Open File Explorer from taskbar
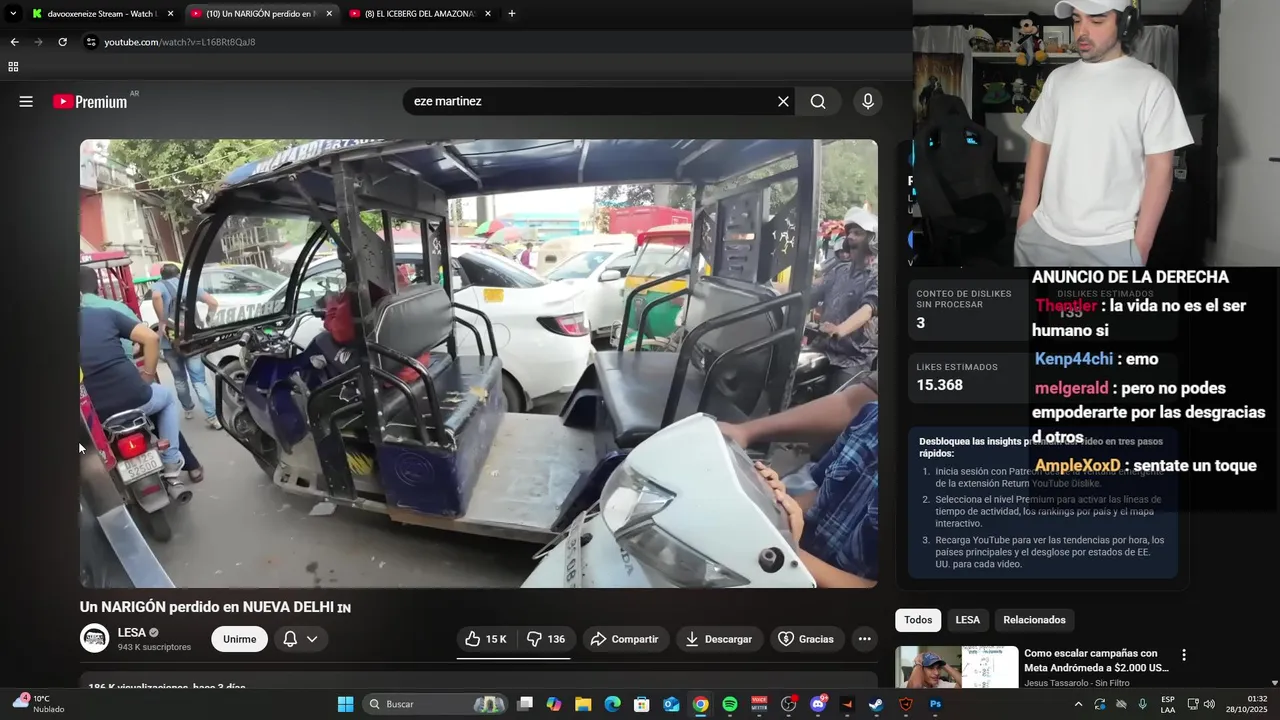 (x=583, y=704)
